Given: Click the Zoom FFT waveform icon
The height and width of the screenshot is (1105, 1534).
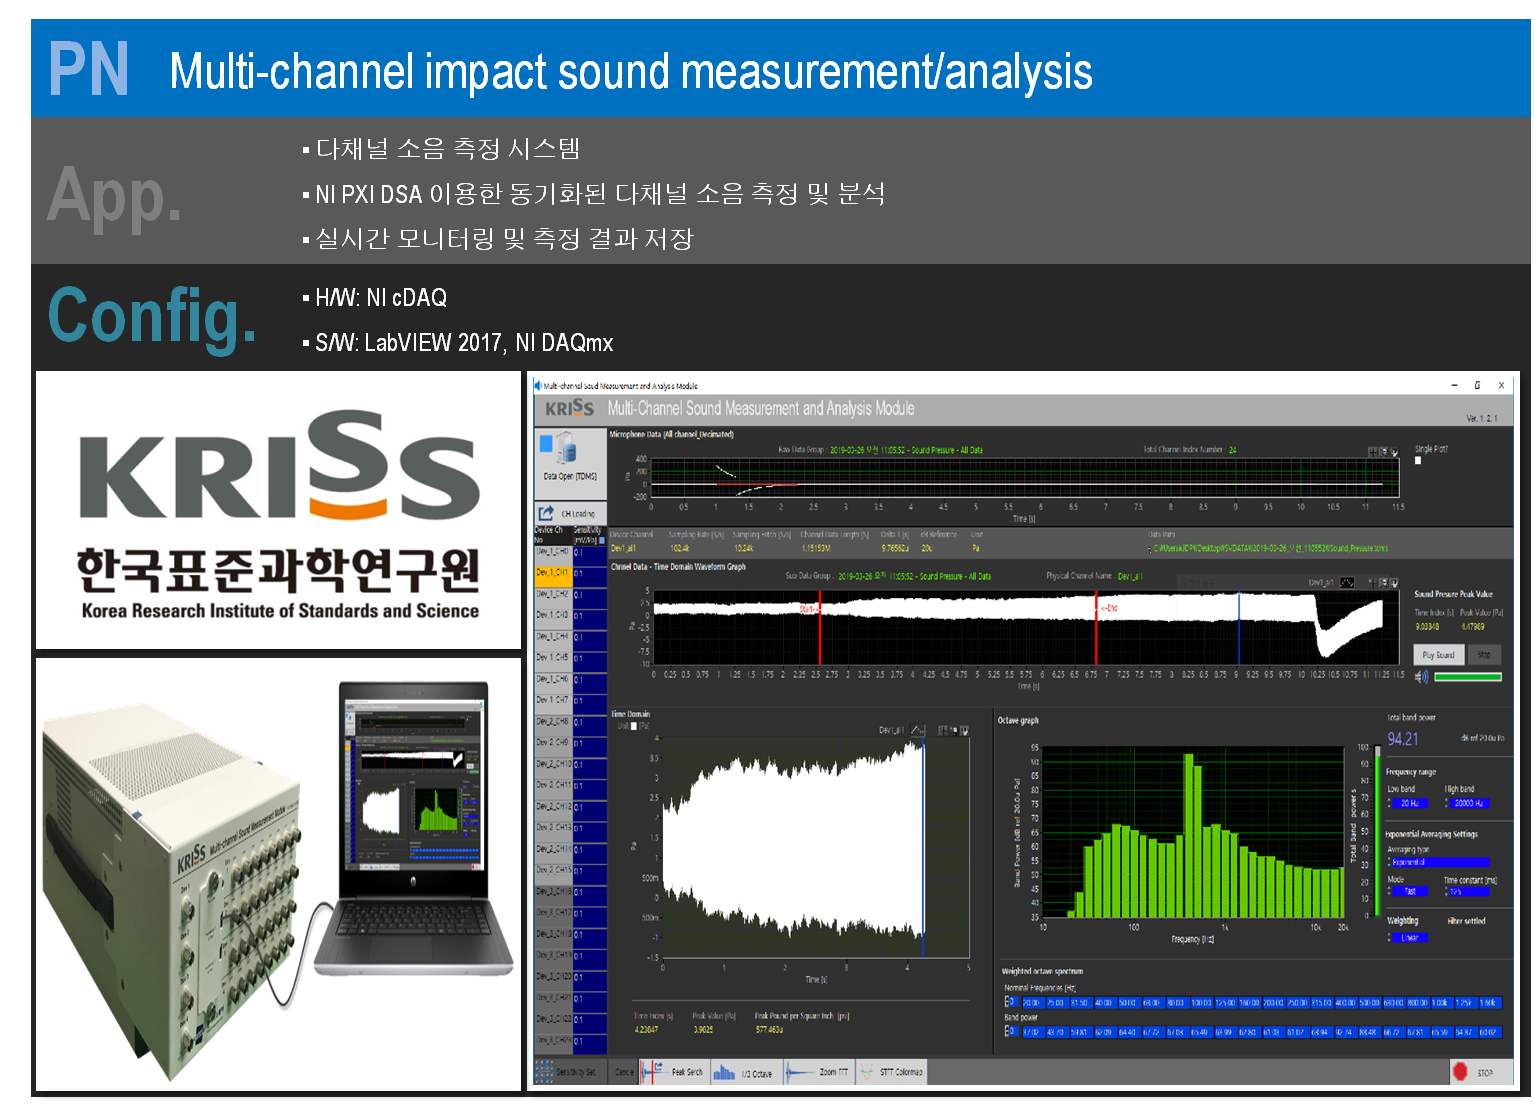Looking at the screenshot, I should 799,1072.
